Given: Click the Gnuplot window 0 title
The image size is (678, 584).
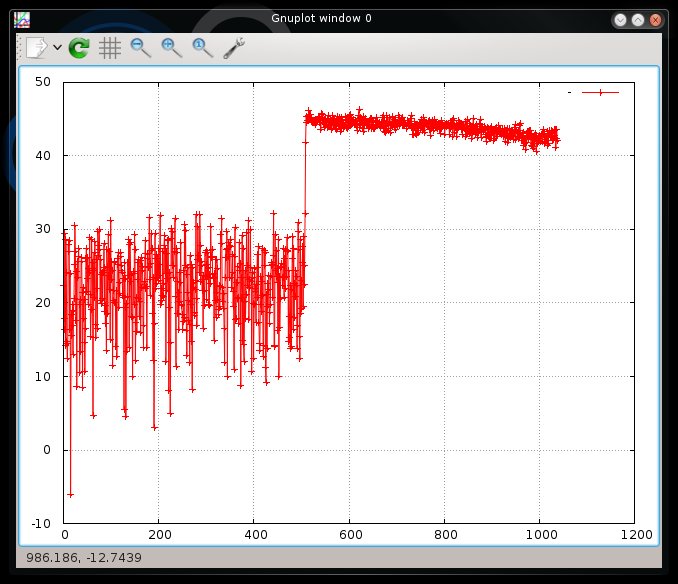Looking at the screenshot, I should pos(320,19).
